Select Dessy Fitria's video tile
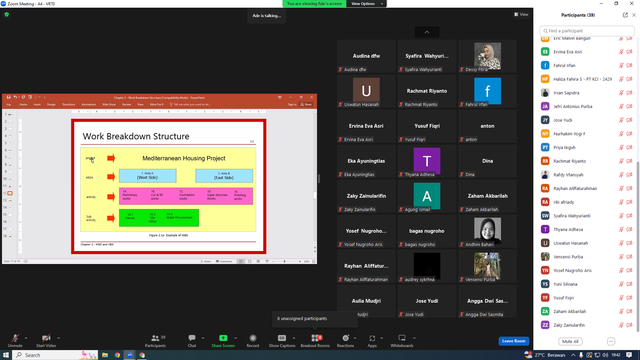 487,56
